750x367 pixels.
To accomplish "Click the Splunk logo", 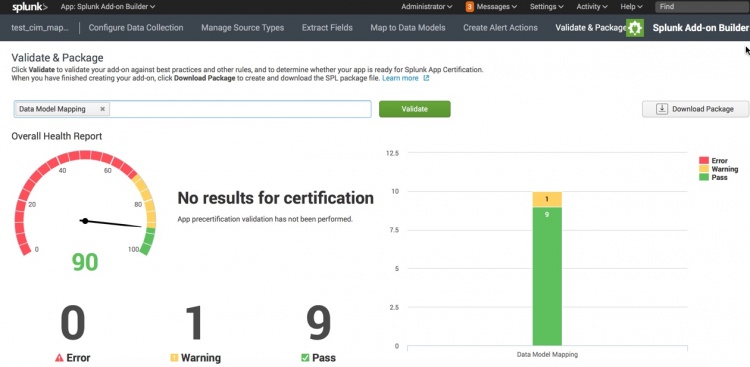I will tap(29, 7).
